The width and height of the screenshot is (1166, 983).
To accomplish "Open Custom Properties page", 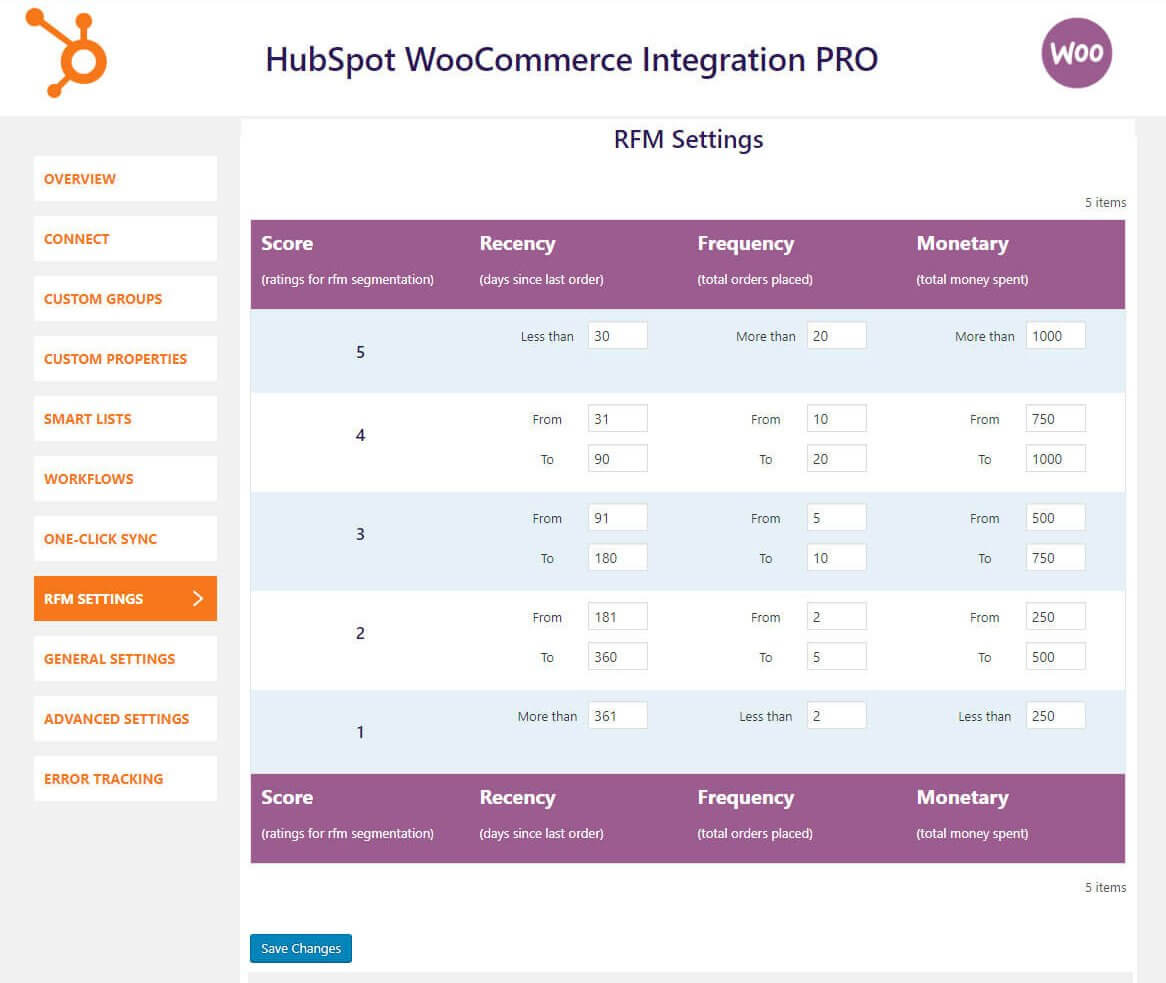I will click(125, 358).
